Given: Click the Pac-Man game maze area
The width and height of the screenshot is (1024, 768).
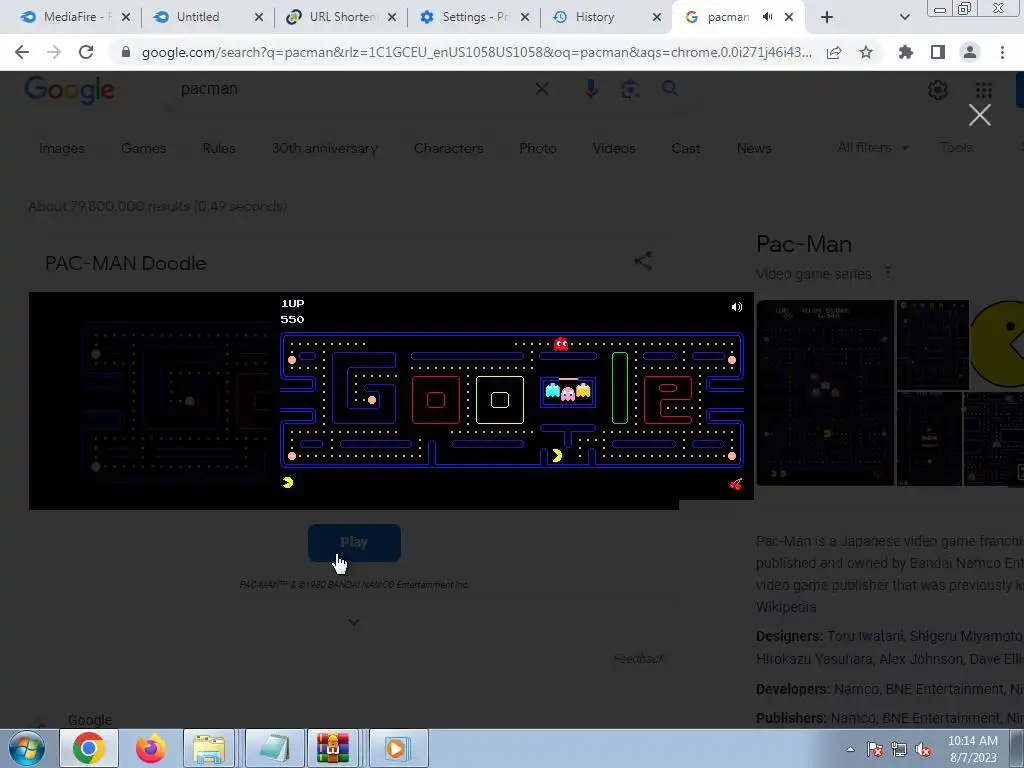Looking at the screenshot, I should tap(512, 400).
